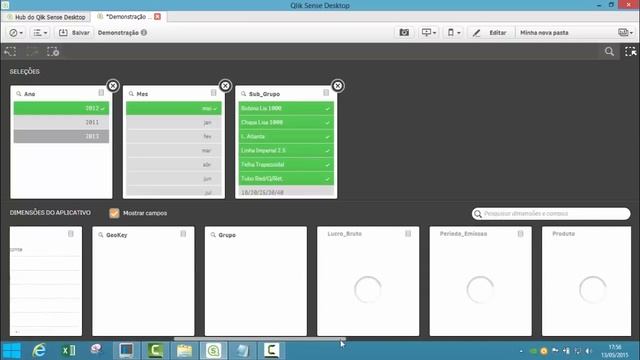Deselect L. Atlanta in Sub_Grupo
This screenshot has height=360, width=640.
click(286, 136)
